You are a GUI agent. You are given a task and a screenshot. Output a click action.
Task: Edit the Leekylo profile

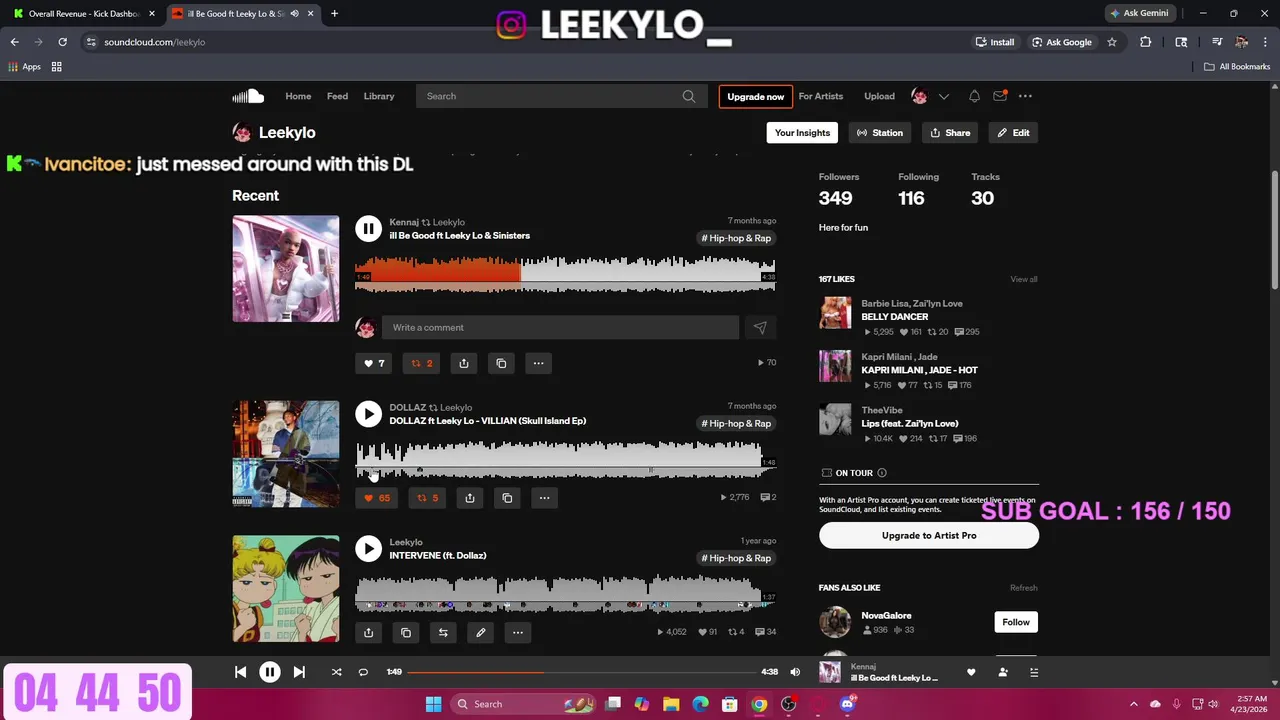[x=1013, y=132]
